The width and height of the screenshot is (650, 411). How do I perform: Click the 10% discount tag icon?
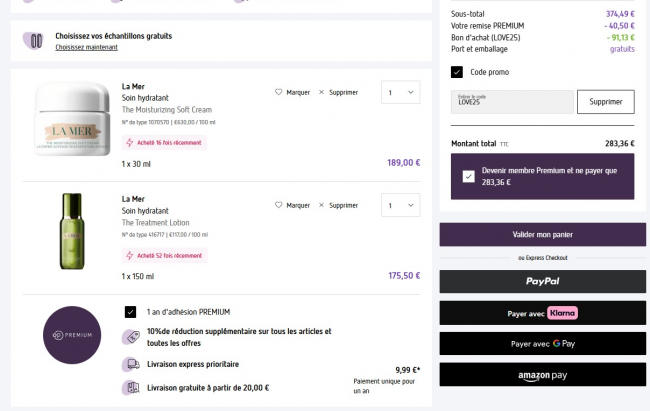point(130,336)
